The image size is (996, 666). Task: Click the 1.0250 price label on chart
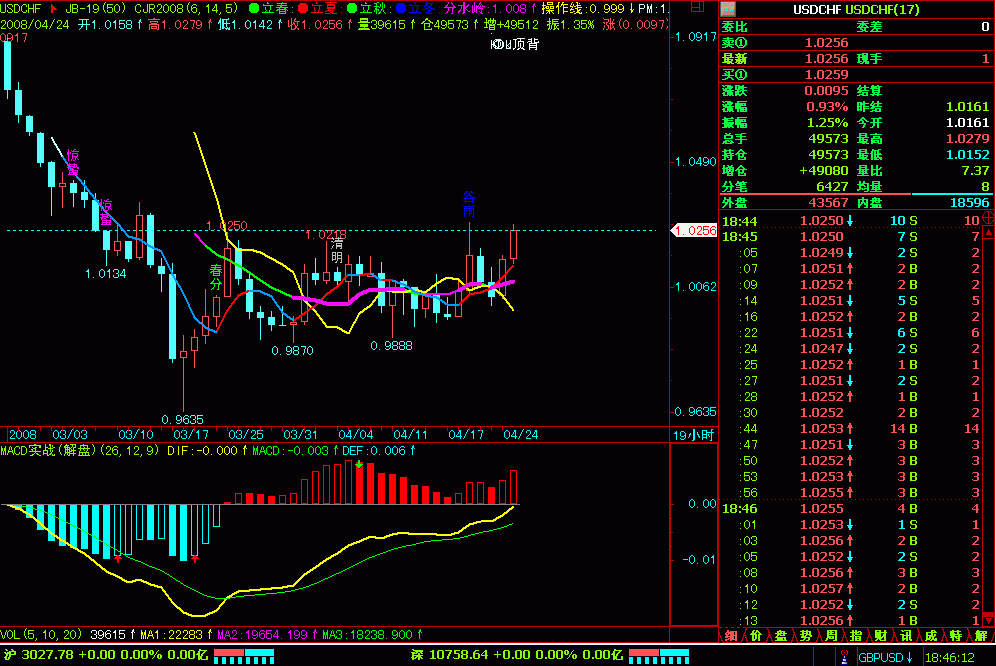(x=227, y=226)
